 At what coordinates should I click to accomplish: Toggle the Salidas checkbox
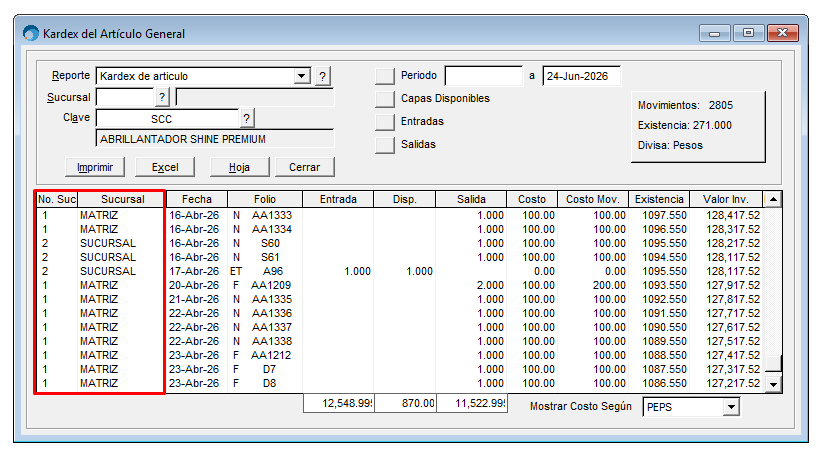385,145
